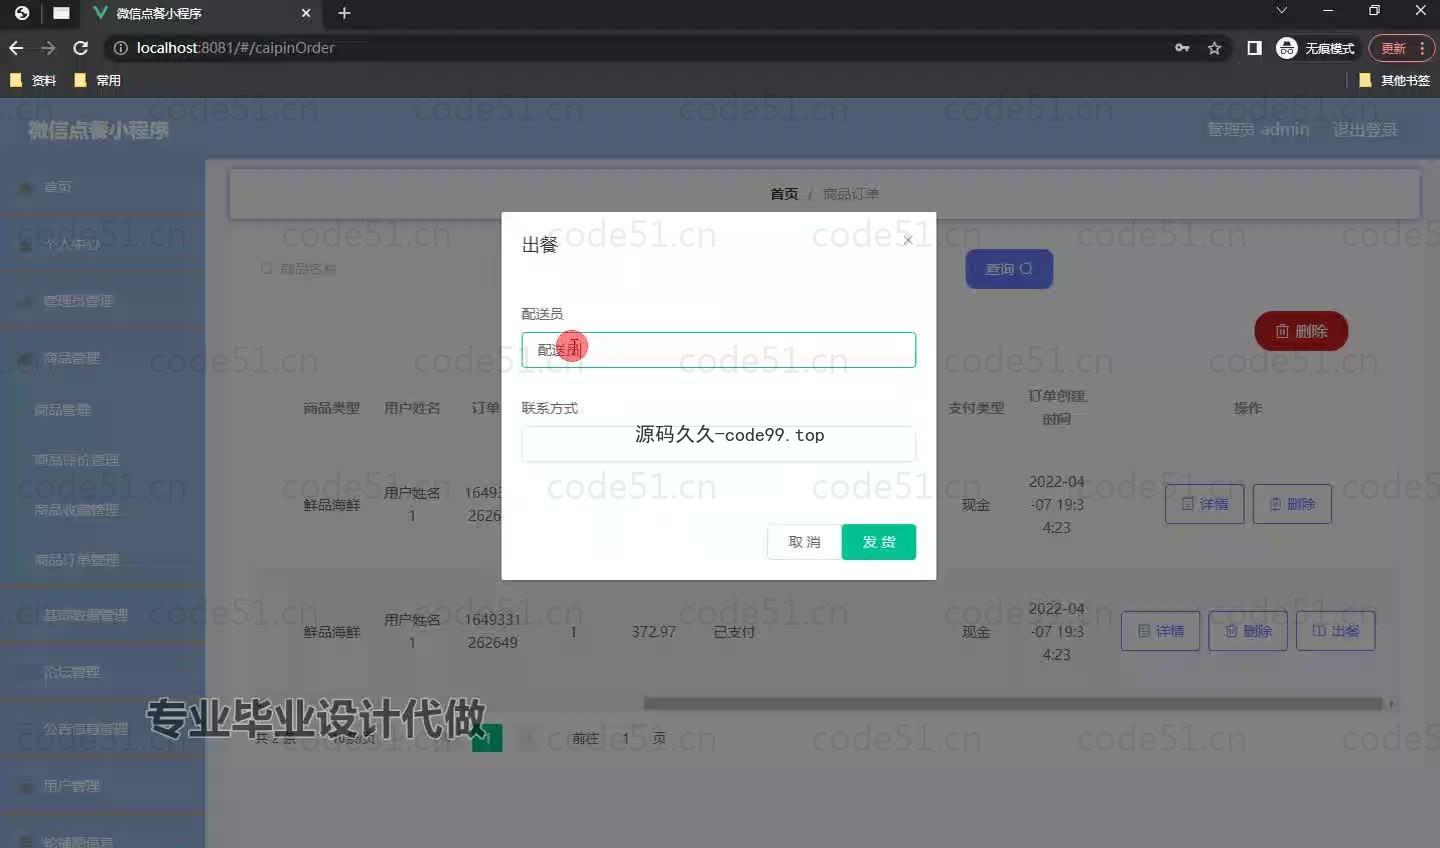Click the red 删除 bulk delete button
This screenshot has width=1440, height=848.
1301,331
